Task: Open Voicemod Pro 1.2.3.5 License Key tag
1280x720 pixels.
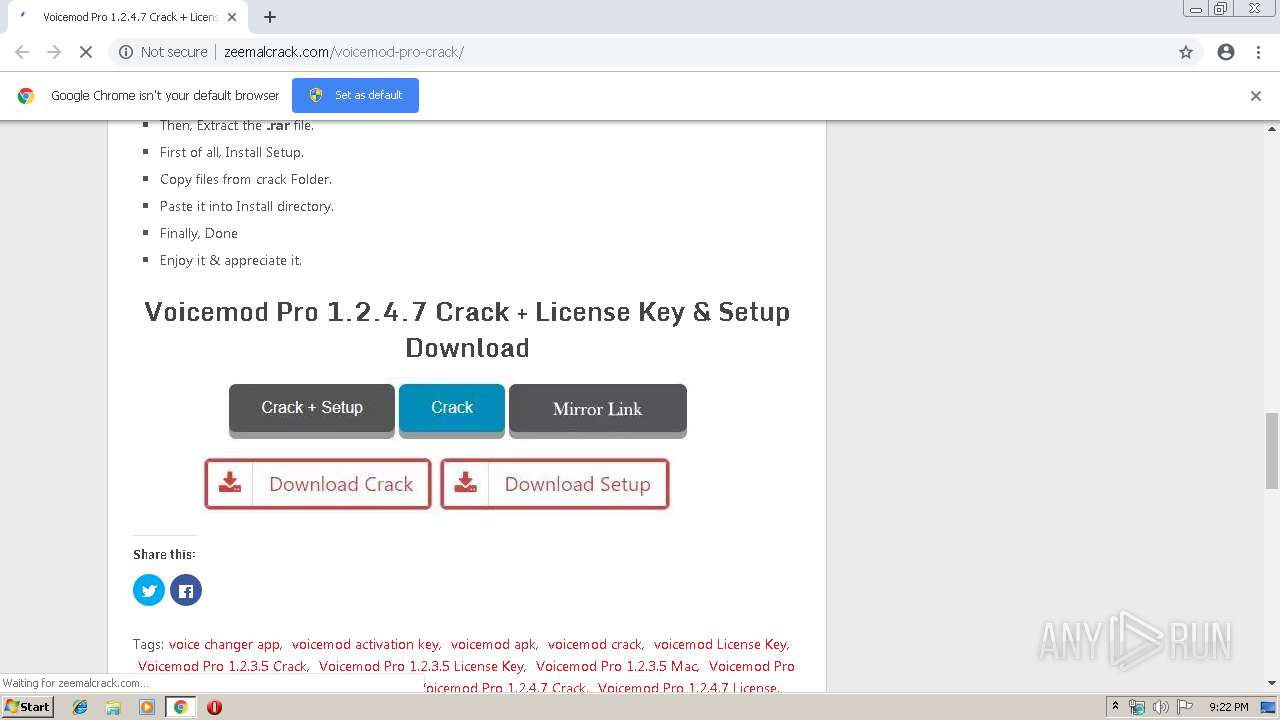Action: click(421, 666)
